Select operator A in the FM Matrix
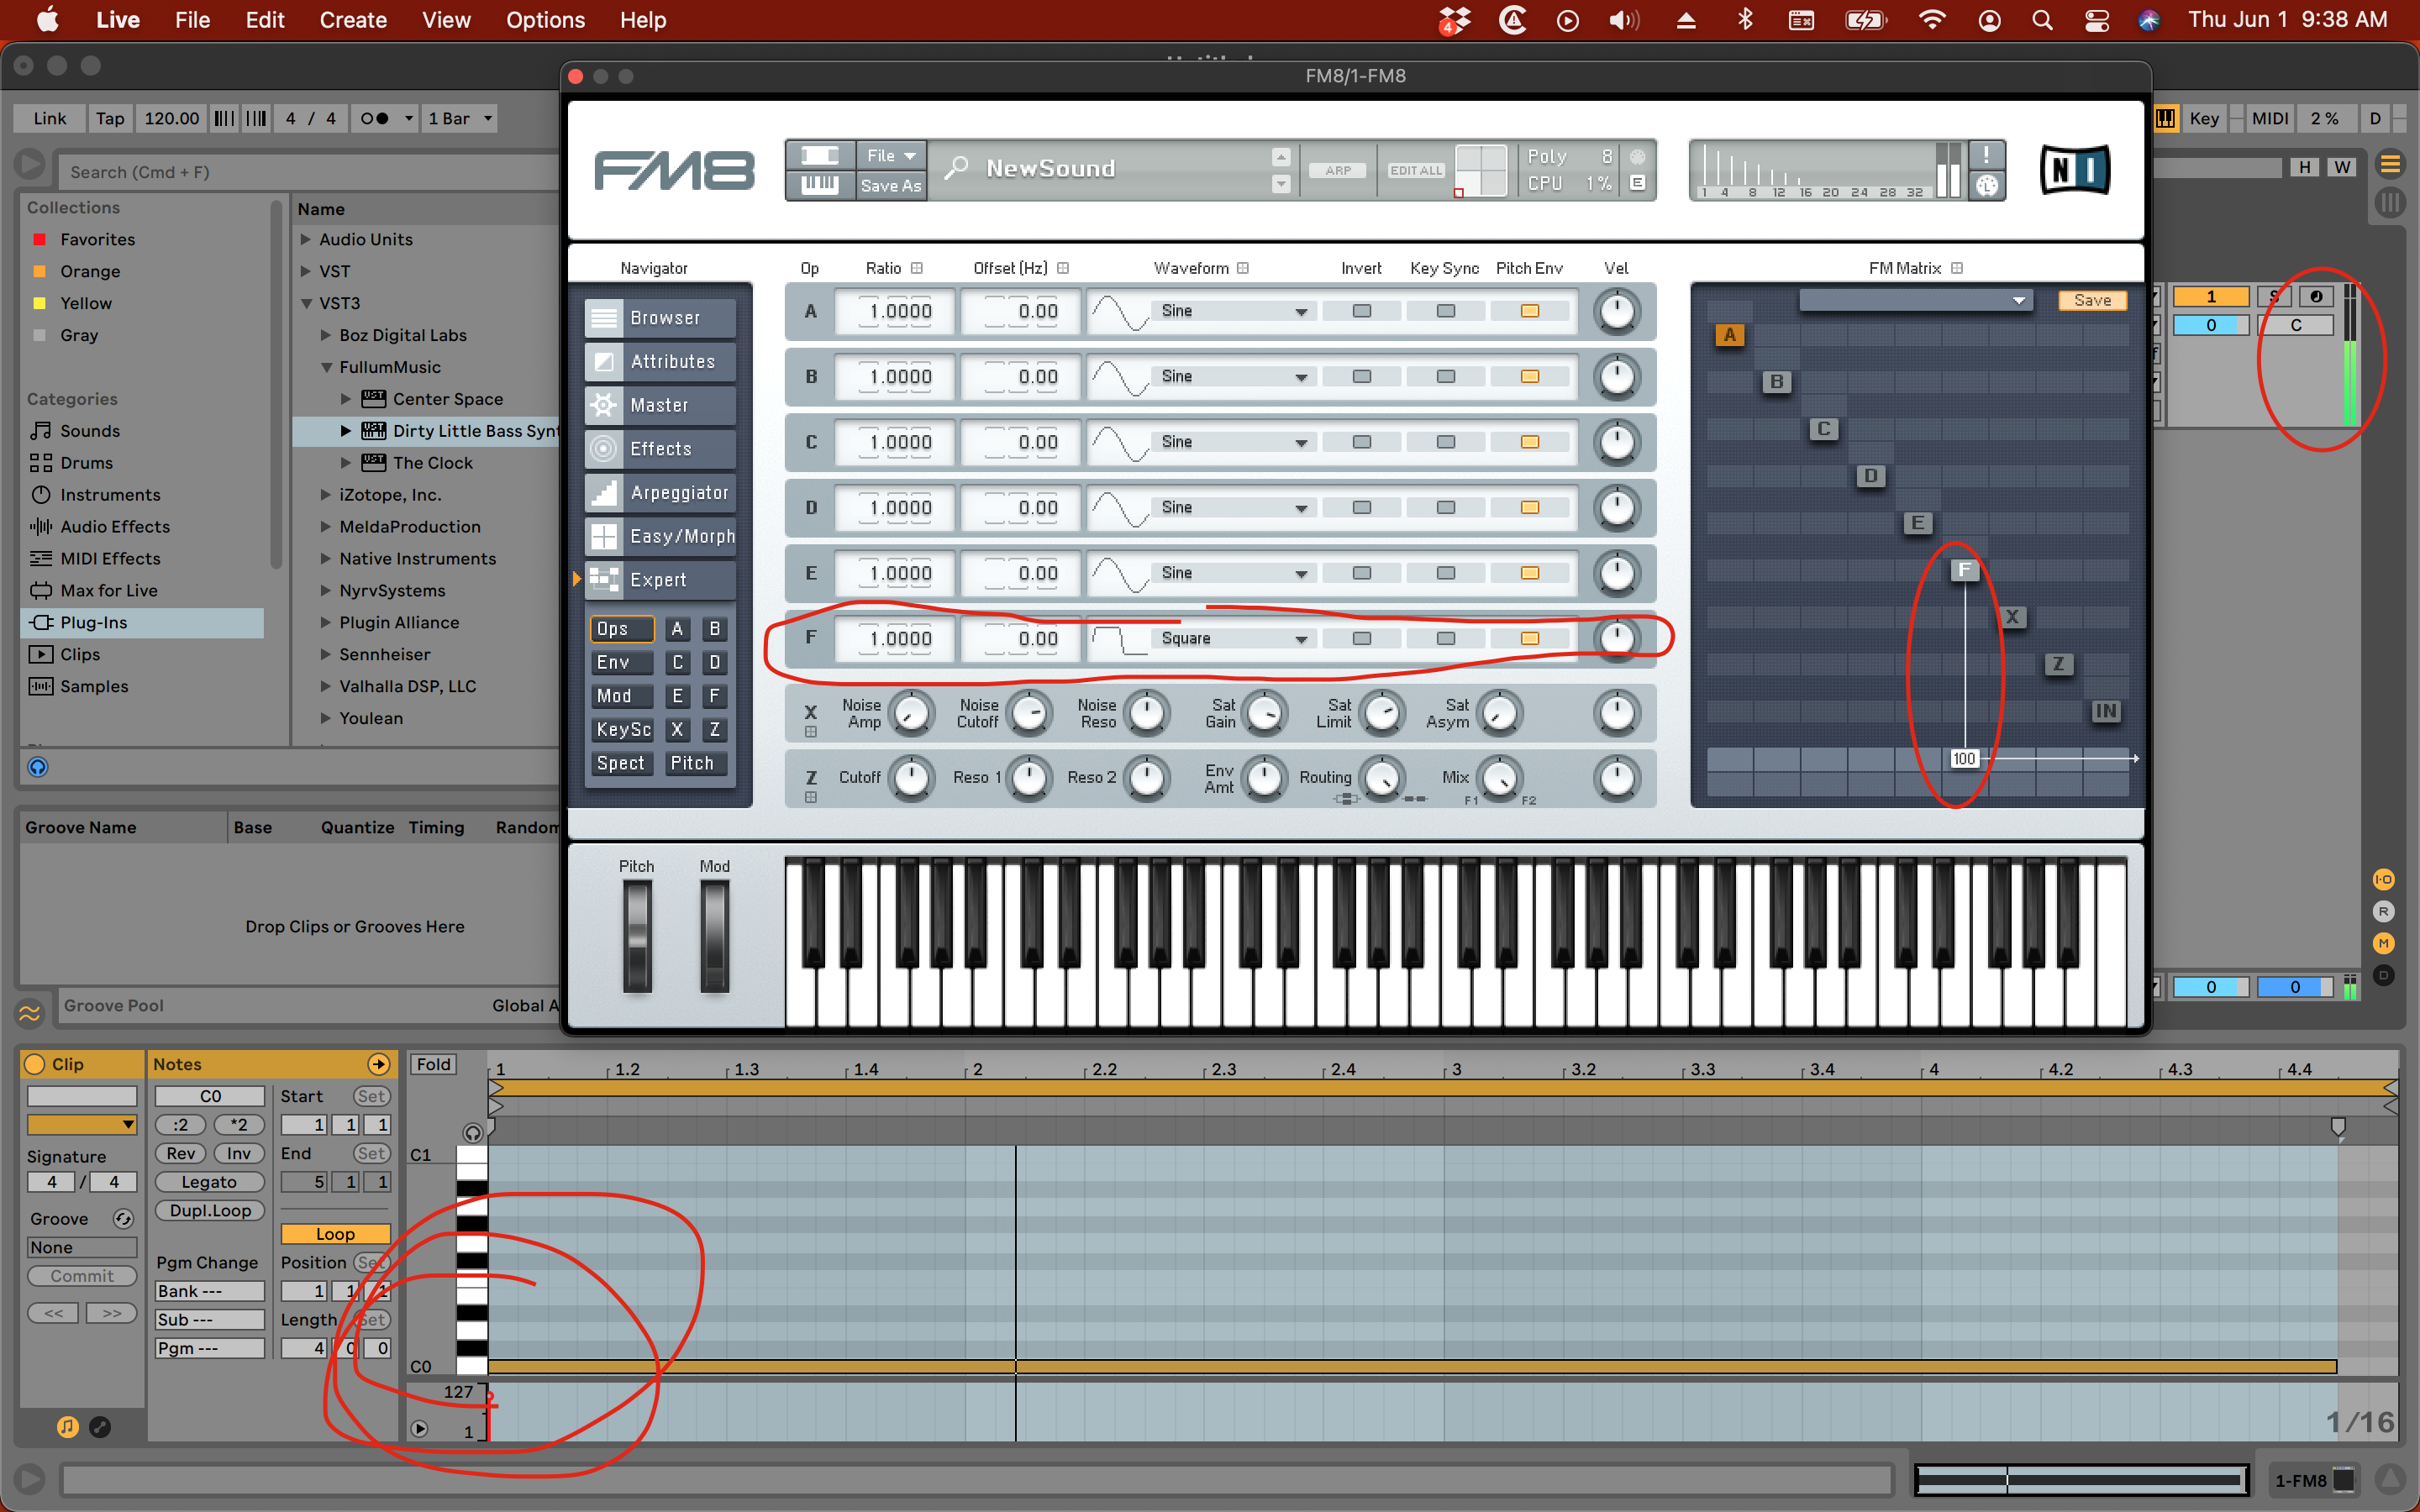This screenshot has height=1512, width=2420. click(1730, 335)
